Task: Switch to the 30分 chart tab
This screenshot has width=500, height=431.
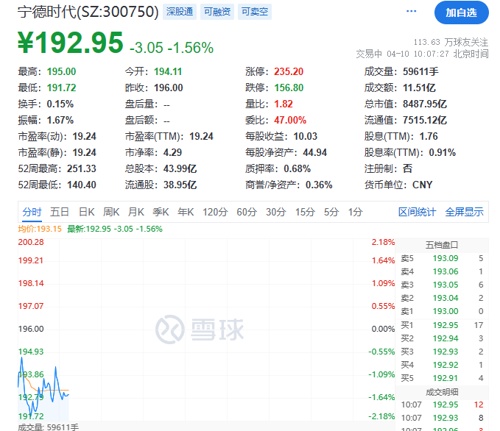Action: [276, 212]
